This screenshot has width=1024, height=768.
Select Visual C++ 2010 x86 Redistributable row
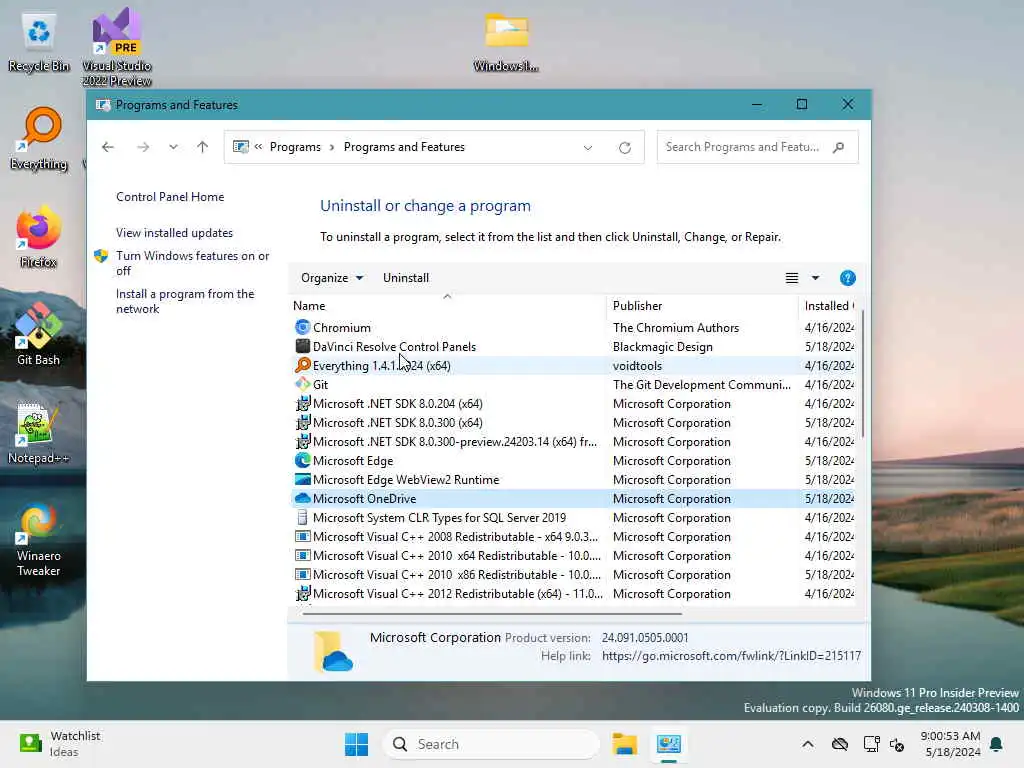click(x=571, y=574)
